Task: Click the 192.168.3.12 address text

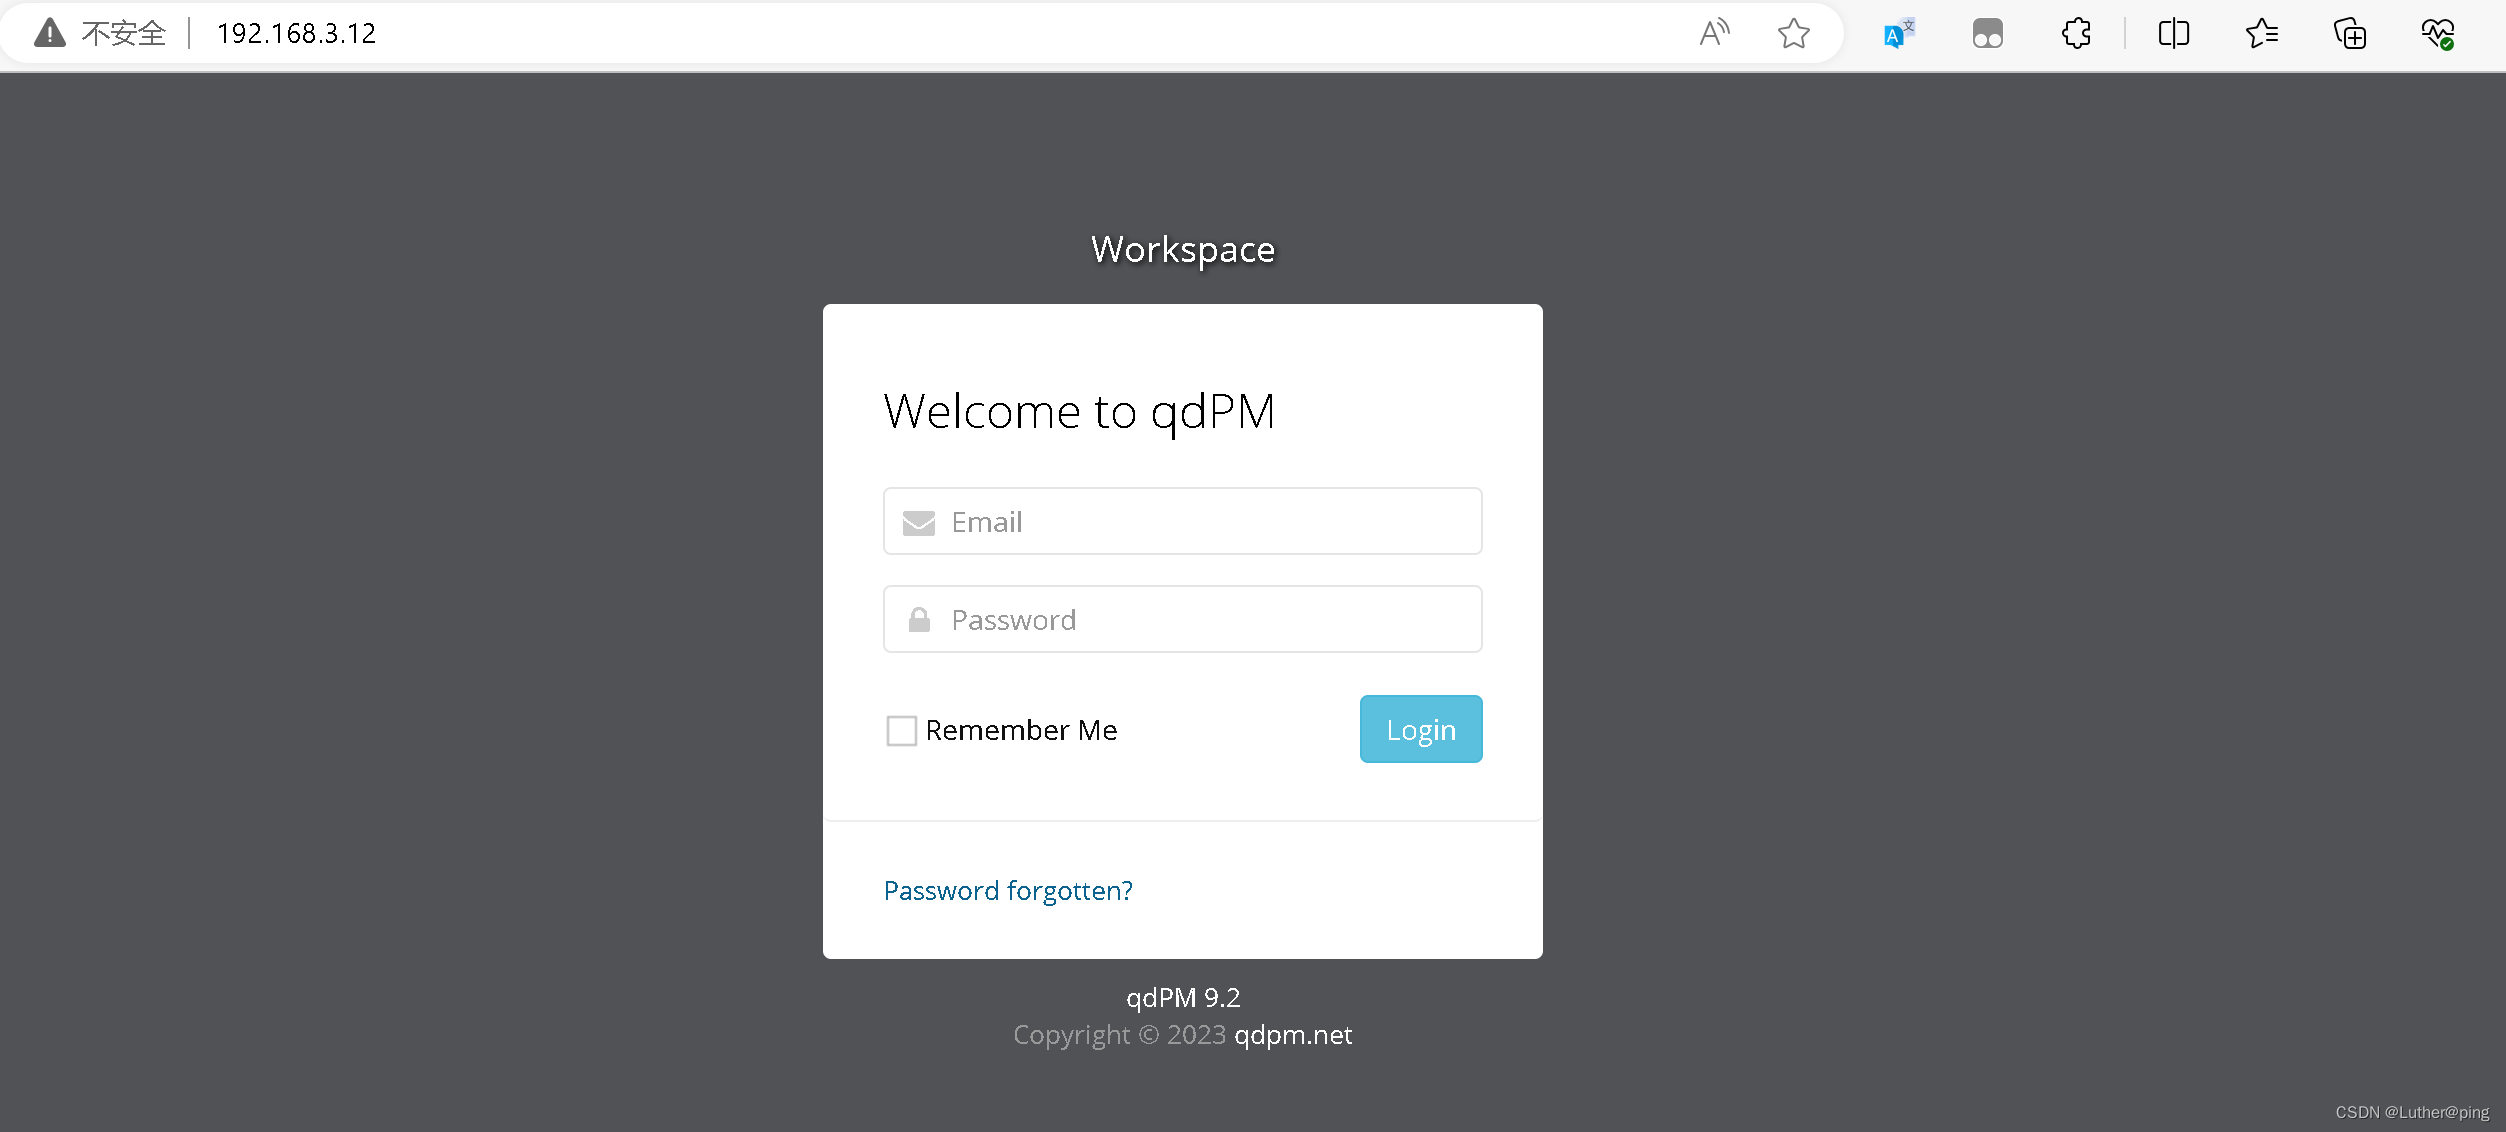Action: 296,34
